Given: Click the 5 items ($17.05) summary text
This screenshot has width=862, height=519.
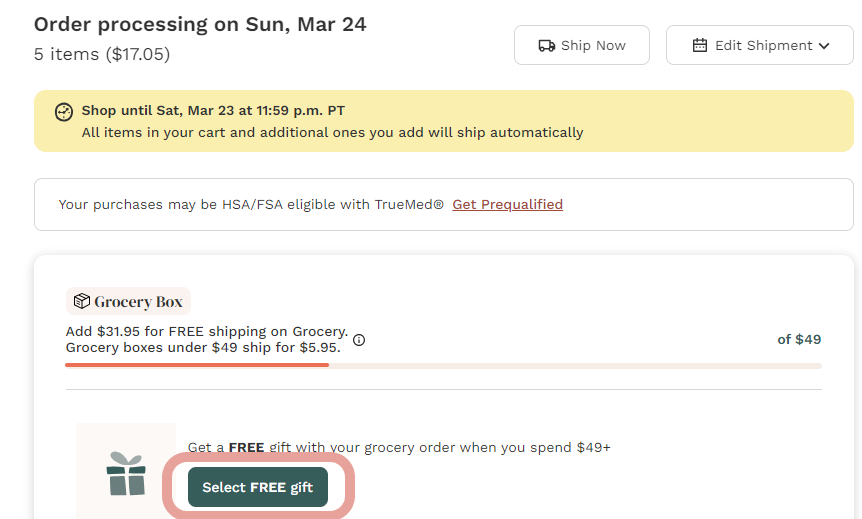Looking at the screenshot, I should point(102,54).
